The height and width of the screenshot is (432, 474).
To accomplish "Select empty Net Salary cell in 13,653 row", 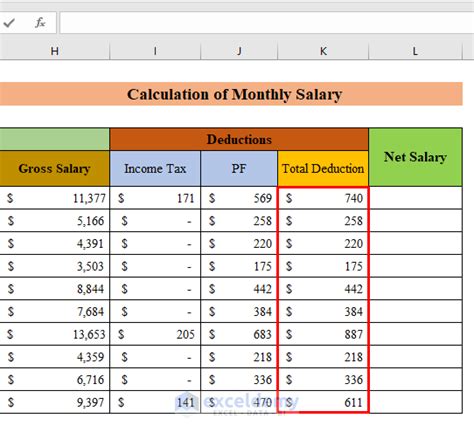I will (415, 334).
